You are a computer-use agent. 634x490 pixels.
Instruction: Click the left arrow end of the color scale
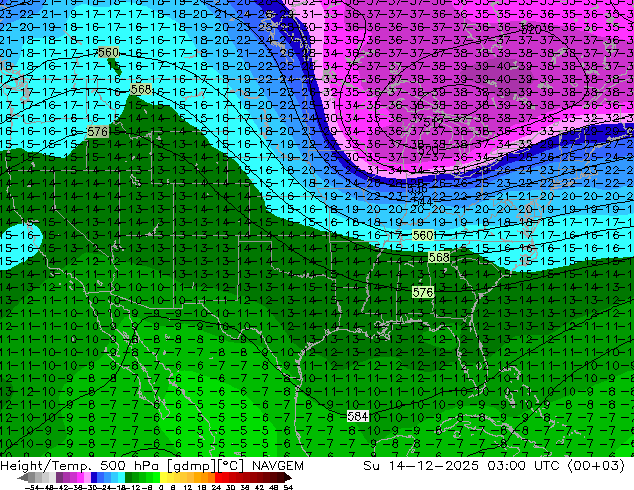(22, 478)
